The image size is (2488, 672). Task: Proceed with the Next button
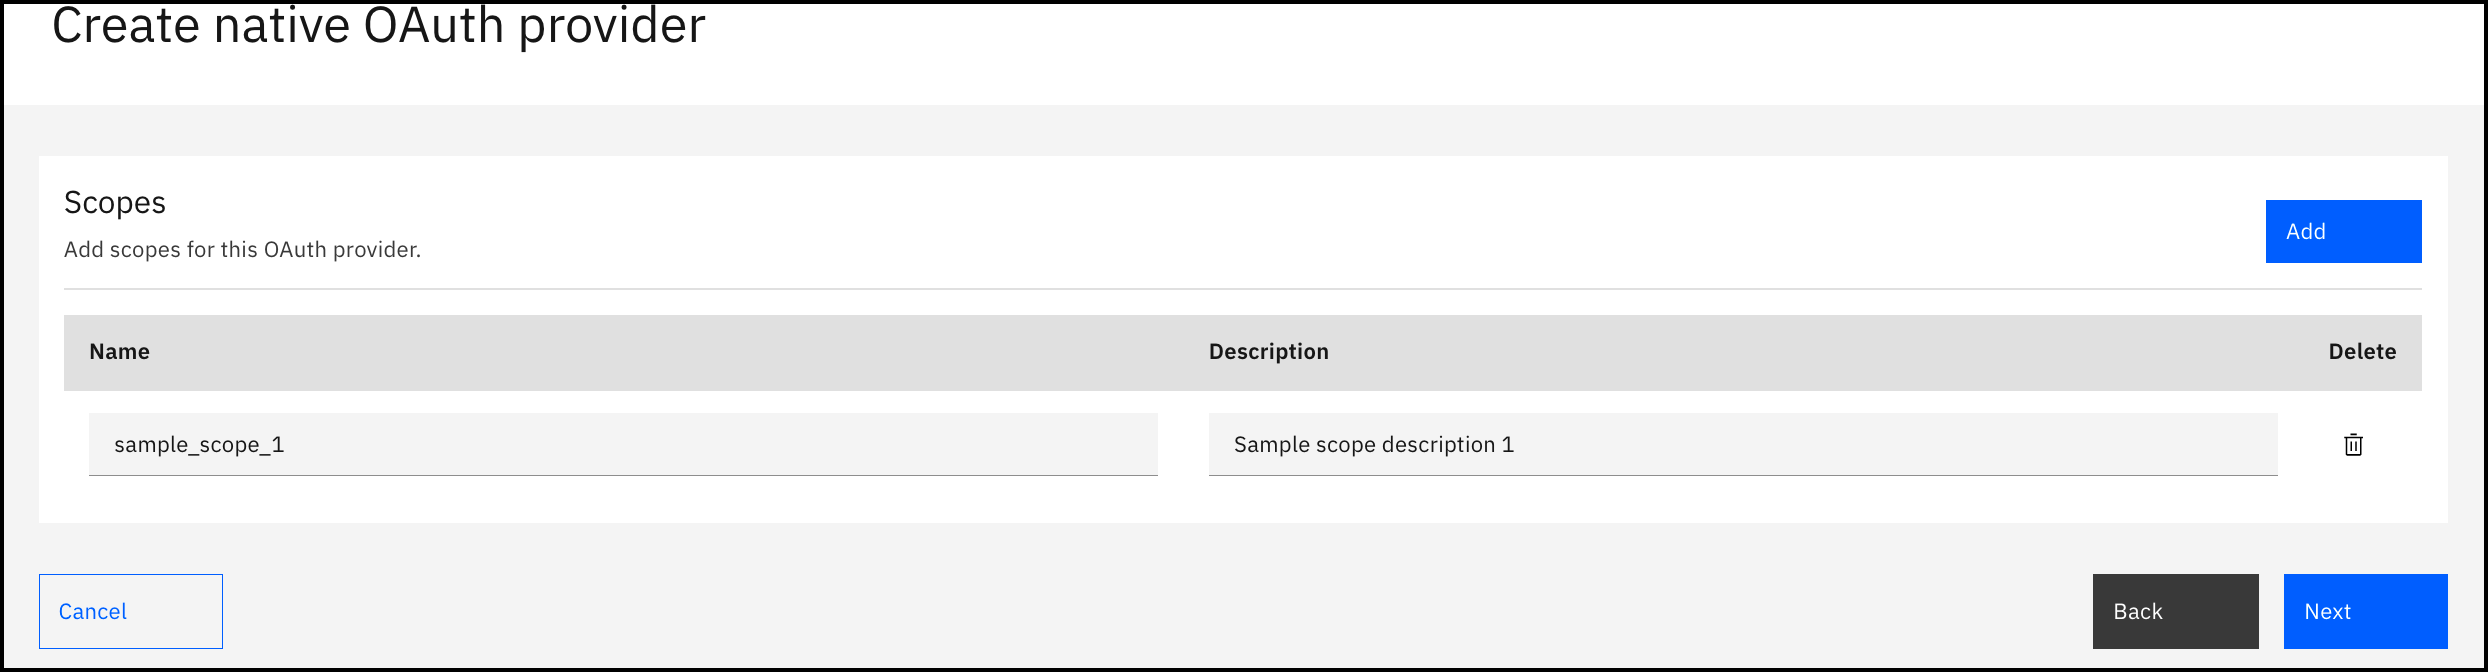click(x=2364, y=611)
